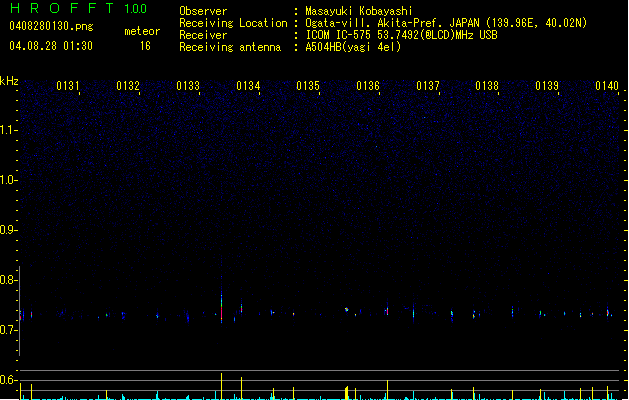Select the file name 0408280130.png
Viewport: 629px width, 400px height.
click(51, 26)
